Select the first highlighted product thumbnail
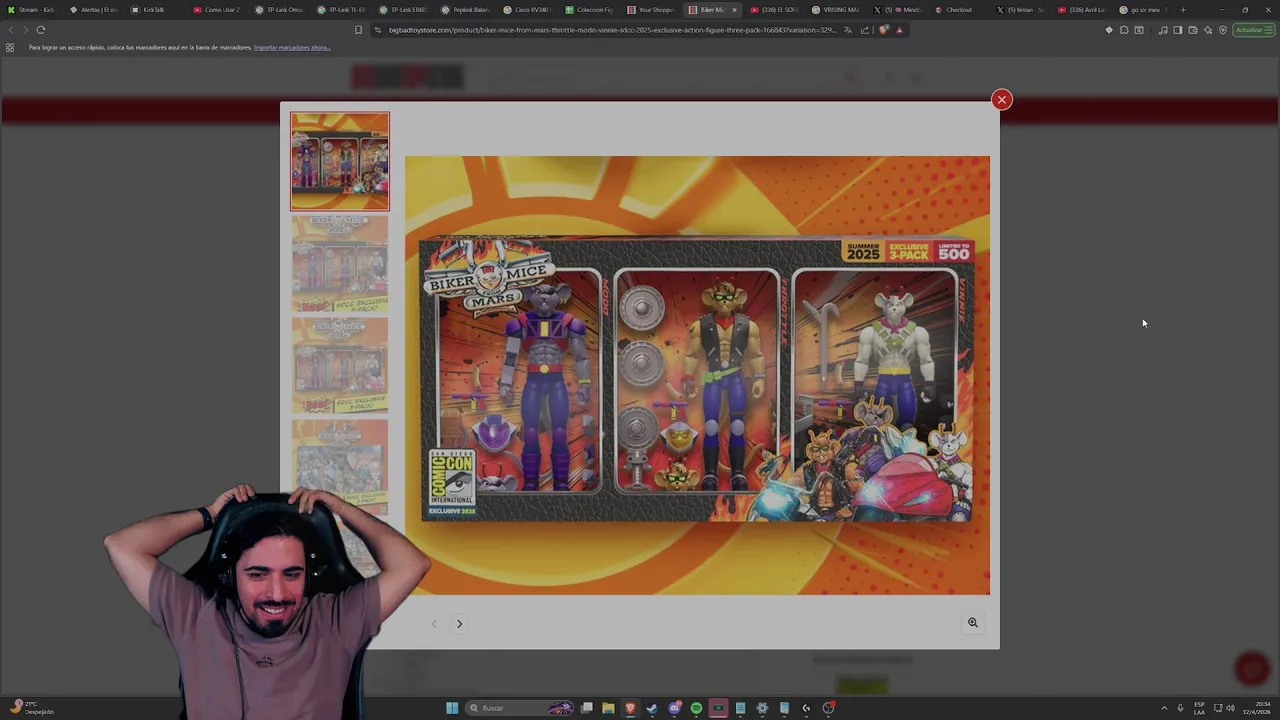Screen dimensions: 1280x720 click(340, 161)
